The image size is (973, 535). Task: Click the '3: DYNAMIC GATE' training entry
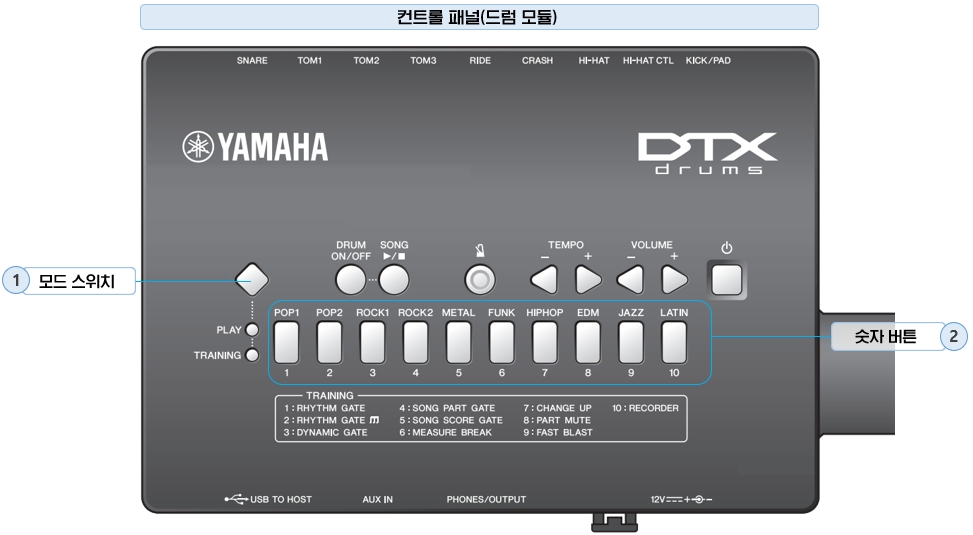pos(326,432)
